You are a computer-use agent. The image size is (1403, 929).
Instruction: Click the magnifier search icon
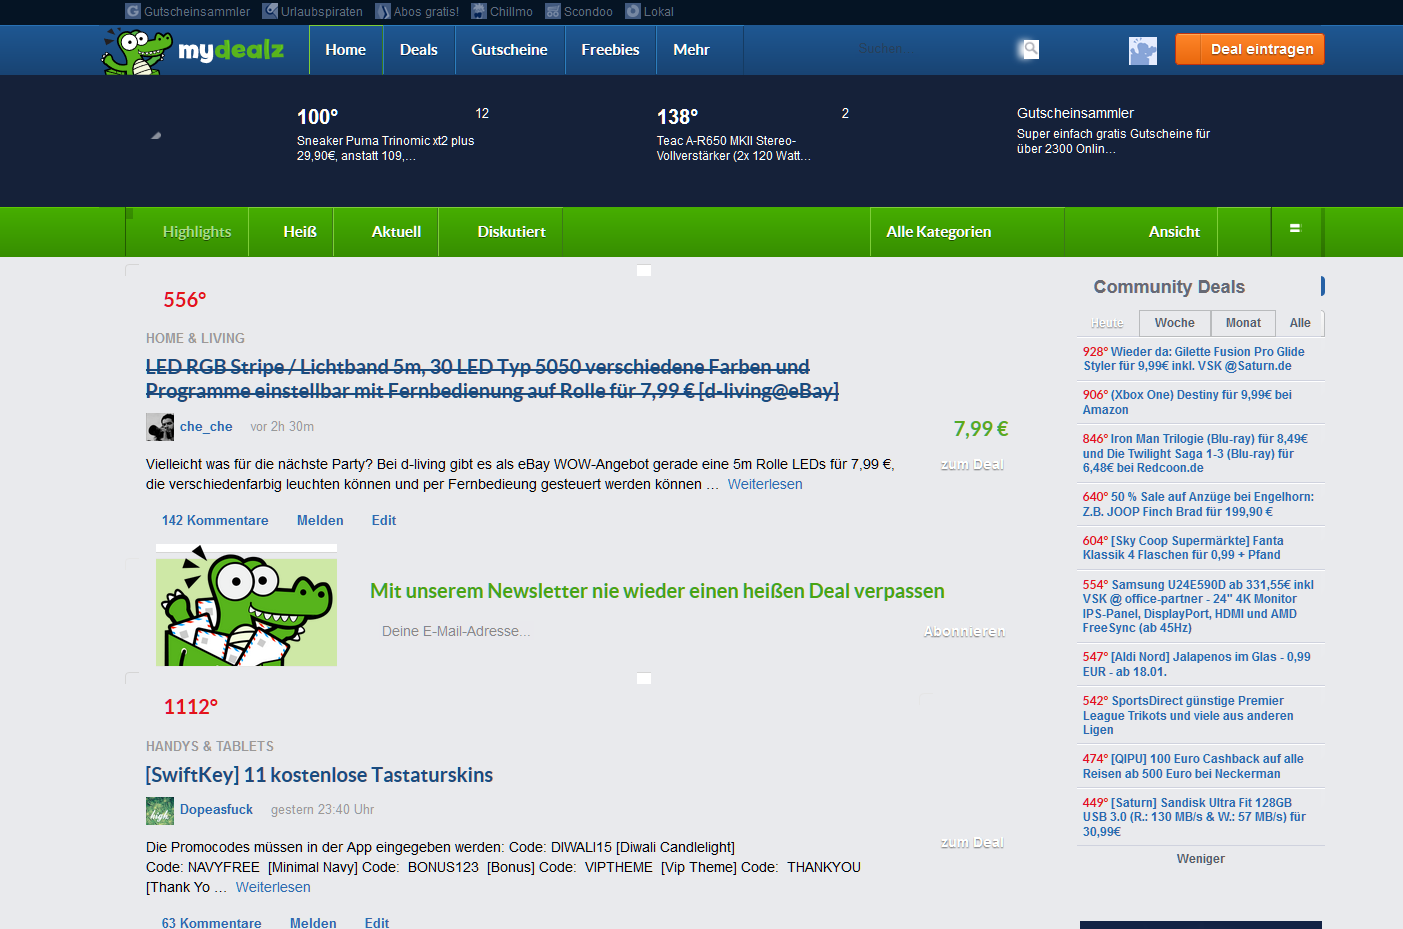coord(1031,49)
